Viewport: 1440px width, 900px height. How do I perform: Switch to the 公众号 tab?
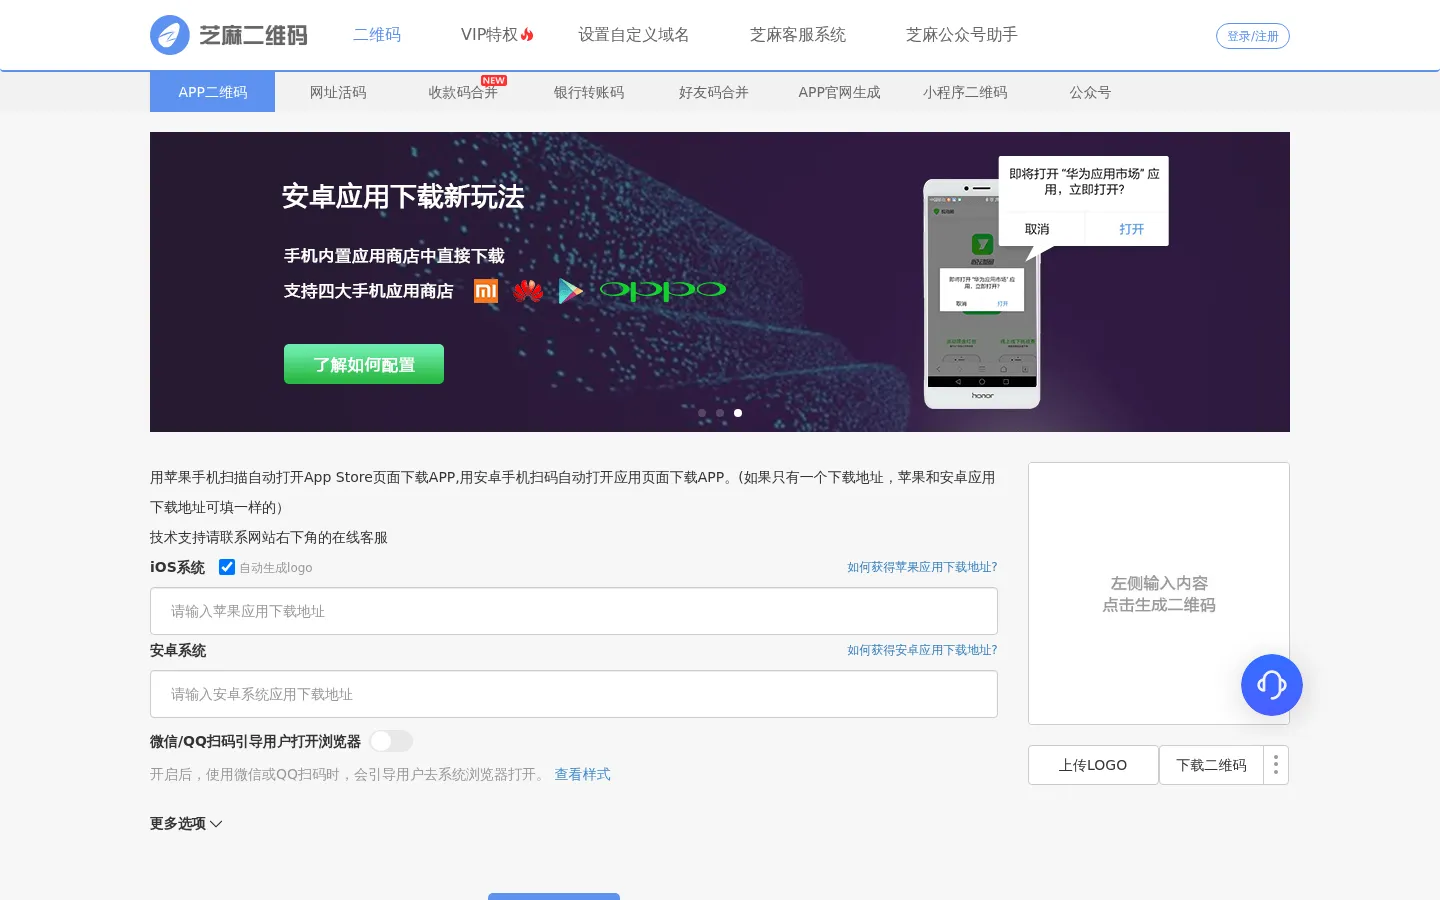pos(1090,92)
